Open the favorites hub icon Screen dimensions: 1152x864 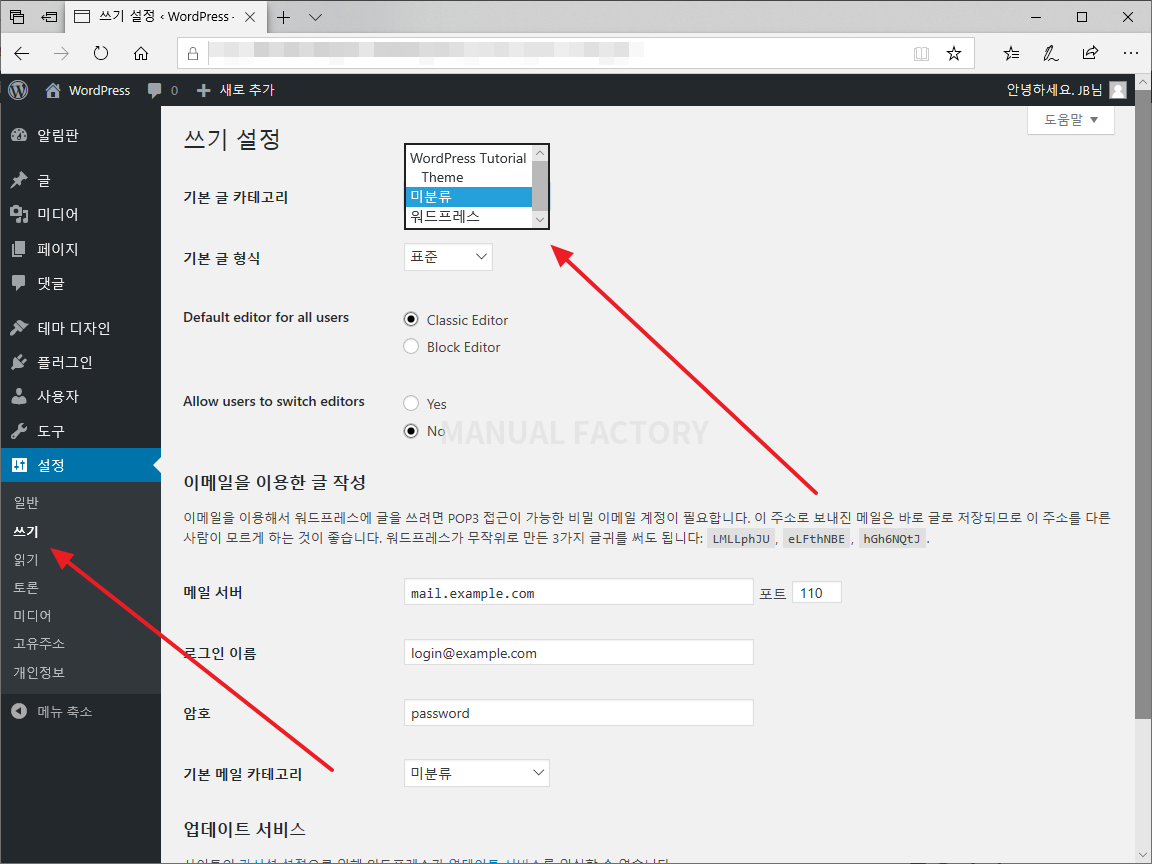1012,53
